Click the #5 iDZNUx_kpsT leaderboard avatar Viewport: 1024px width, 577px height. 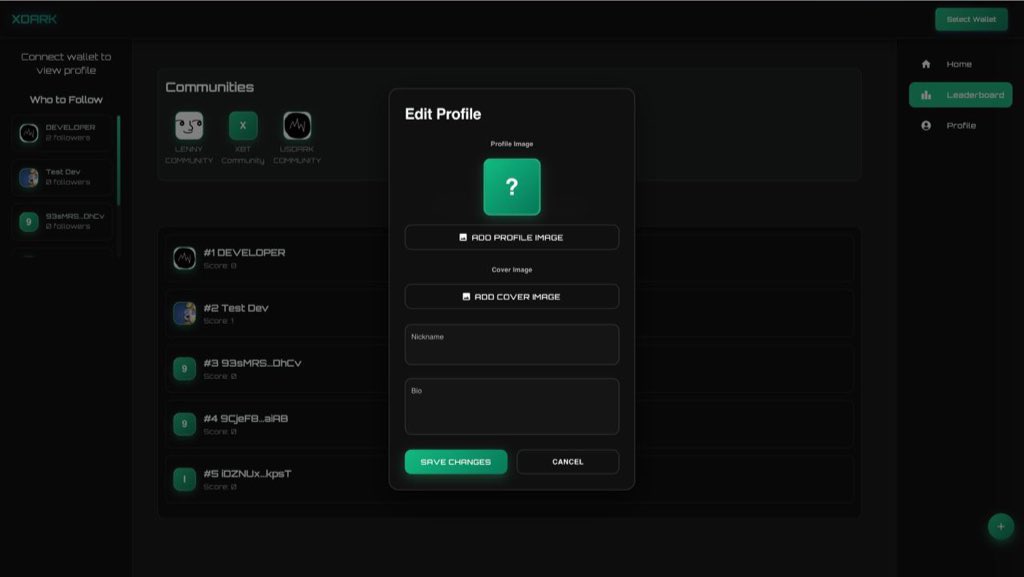point(184,480)
